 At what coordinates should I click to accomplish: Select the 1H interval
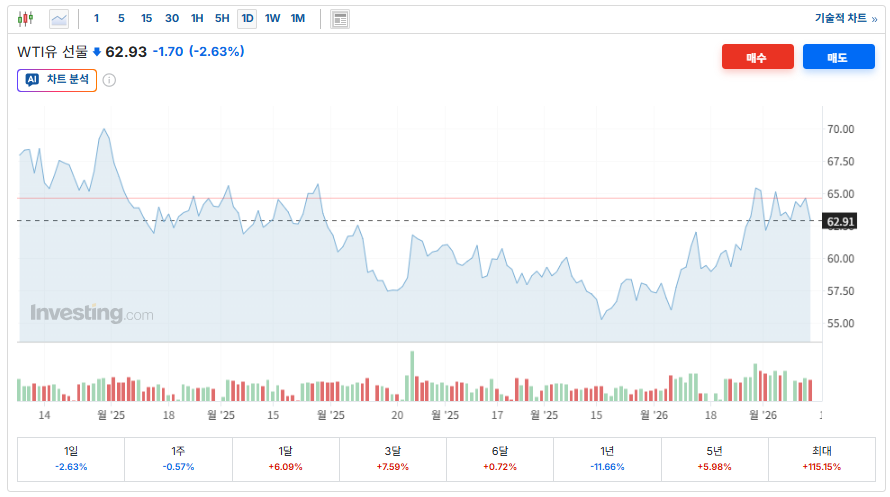(x=197, y=19)
